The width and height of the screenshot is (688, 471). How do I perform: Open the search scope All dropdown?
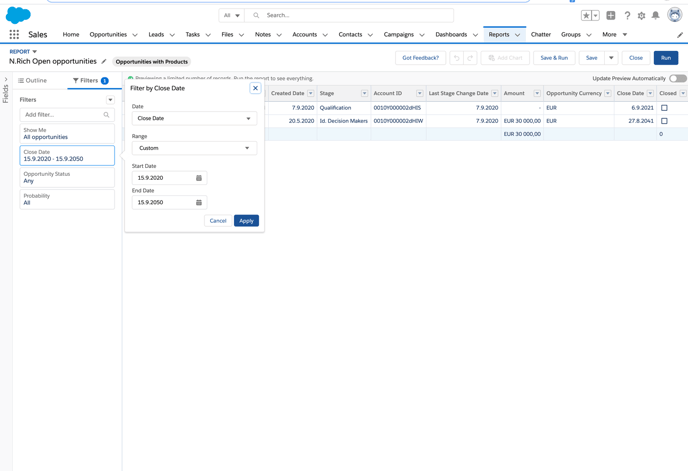(x=232, y=15)
